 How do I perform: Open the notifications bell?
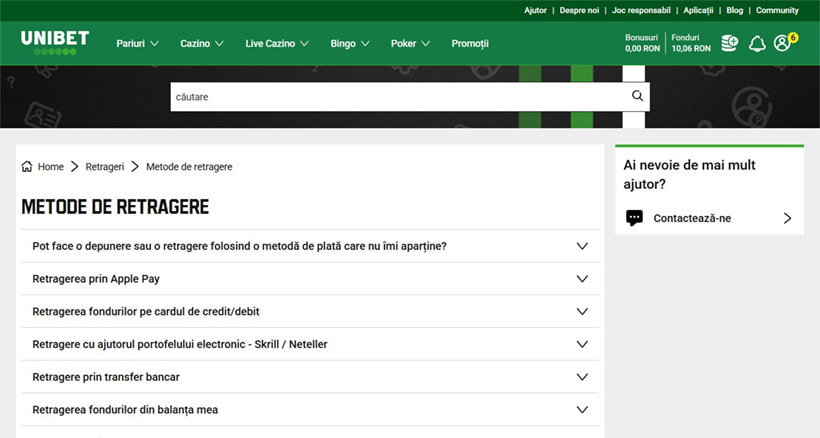[x=757, y=43]
